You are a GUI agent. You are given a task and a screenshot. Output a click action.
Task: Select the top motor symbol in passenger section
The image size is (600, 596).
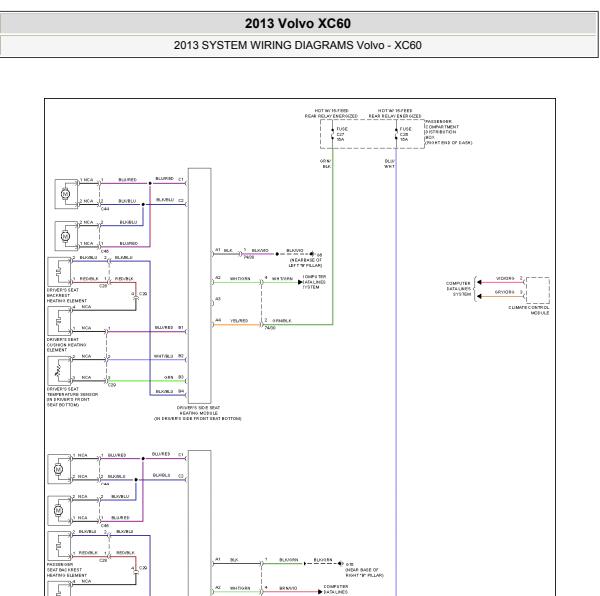pyautogui.click(x=59, y=469)
